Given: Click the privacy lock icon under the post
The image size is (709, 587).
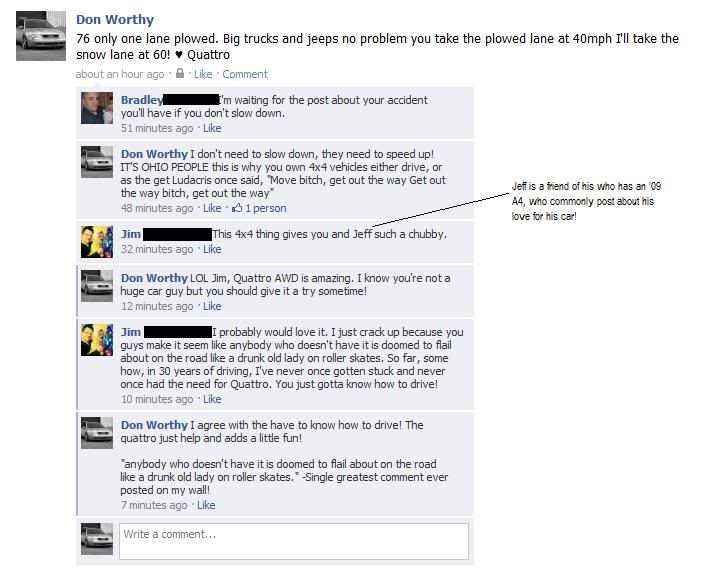Looking at the screenshot, I should pos(180,73).
